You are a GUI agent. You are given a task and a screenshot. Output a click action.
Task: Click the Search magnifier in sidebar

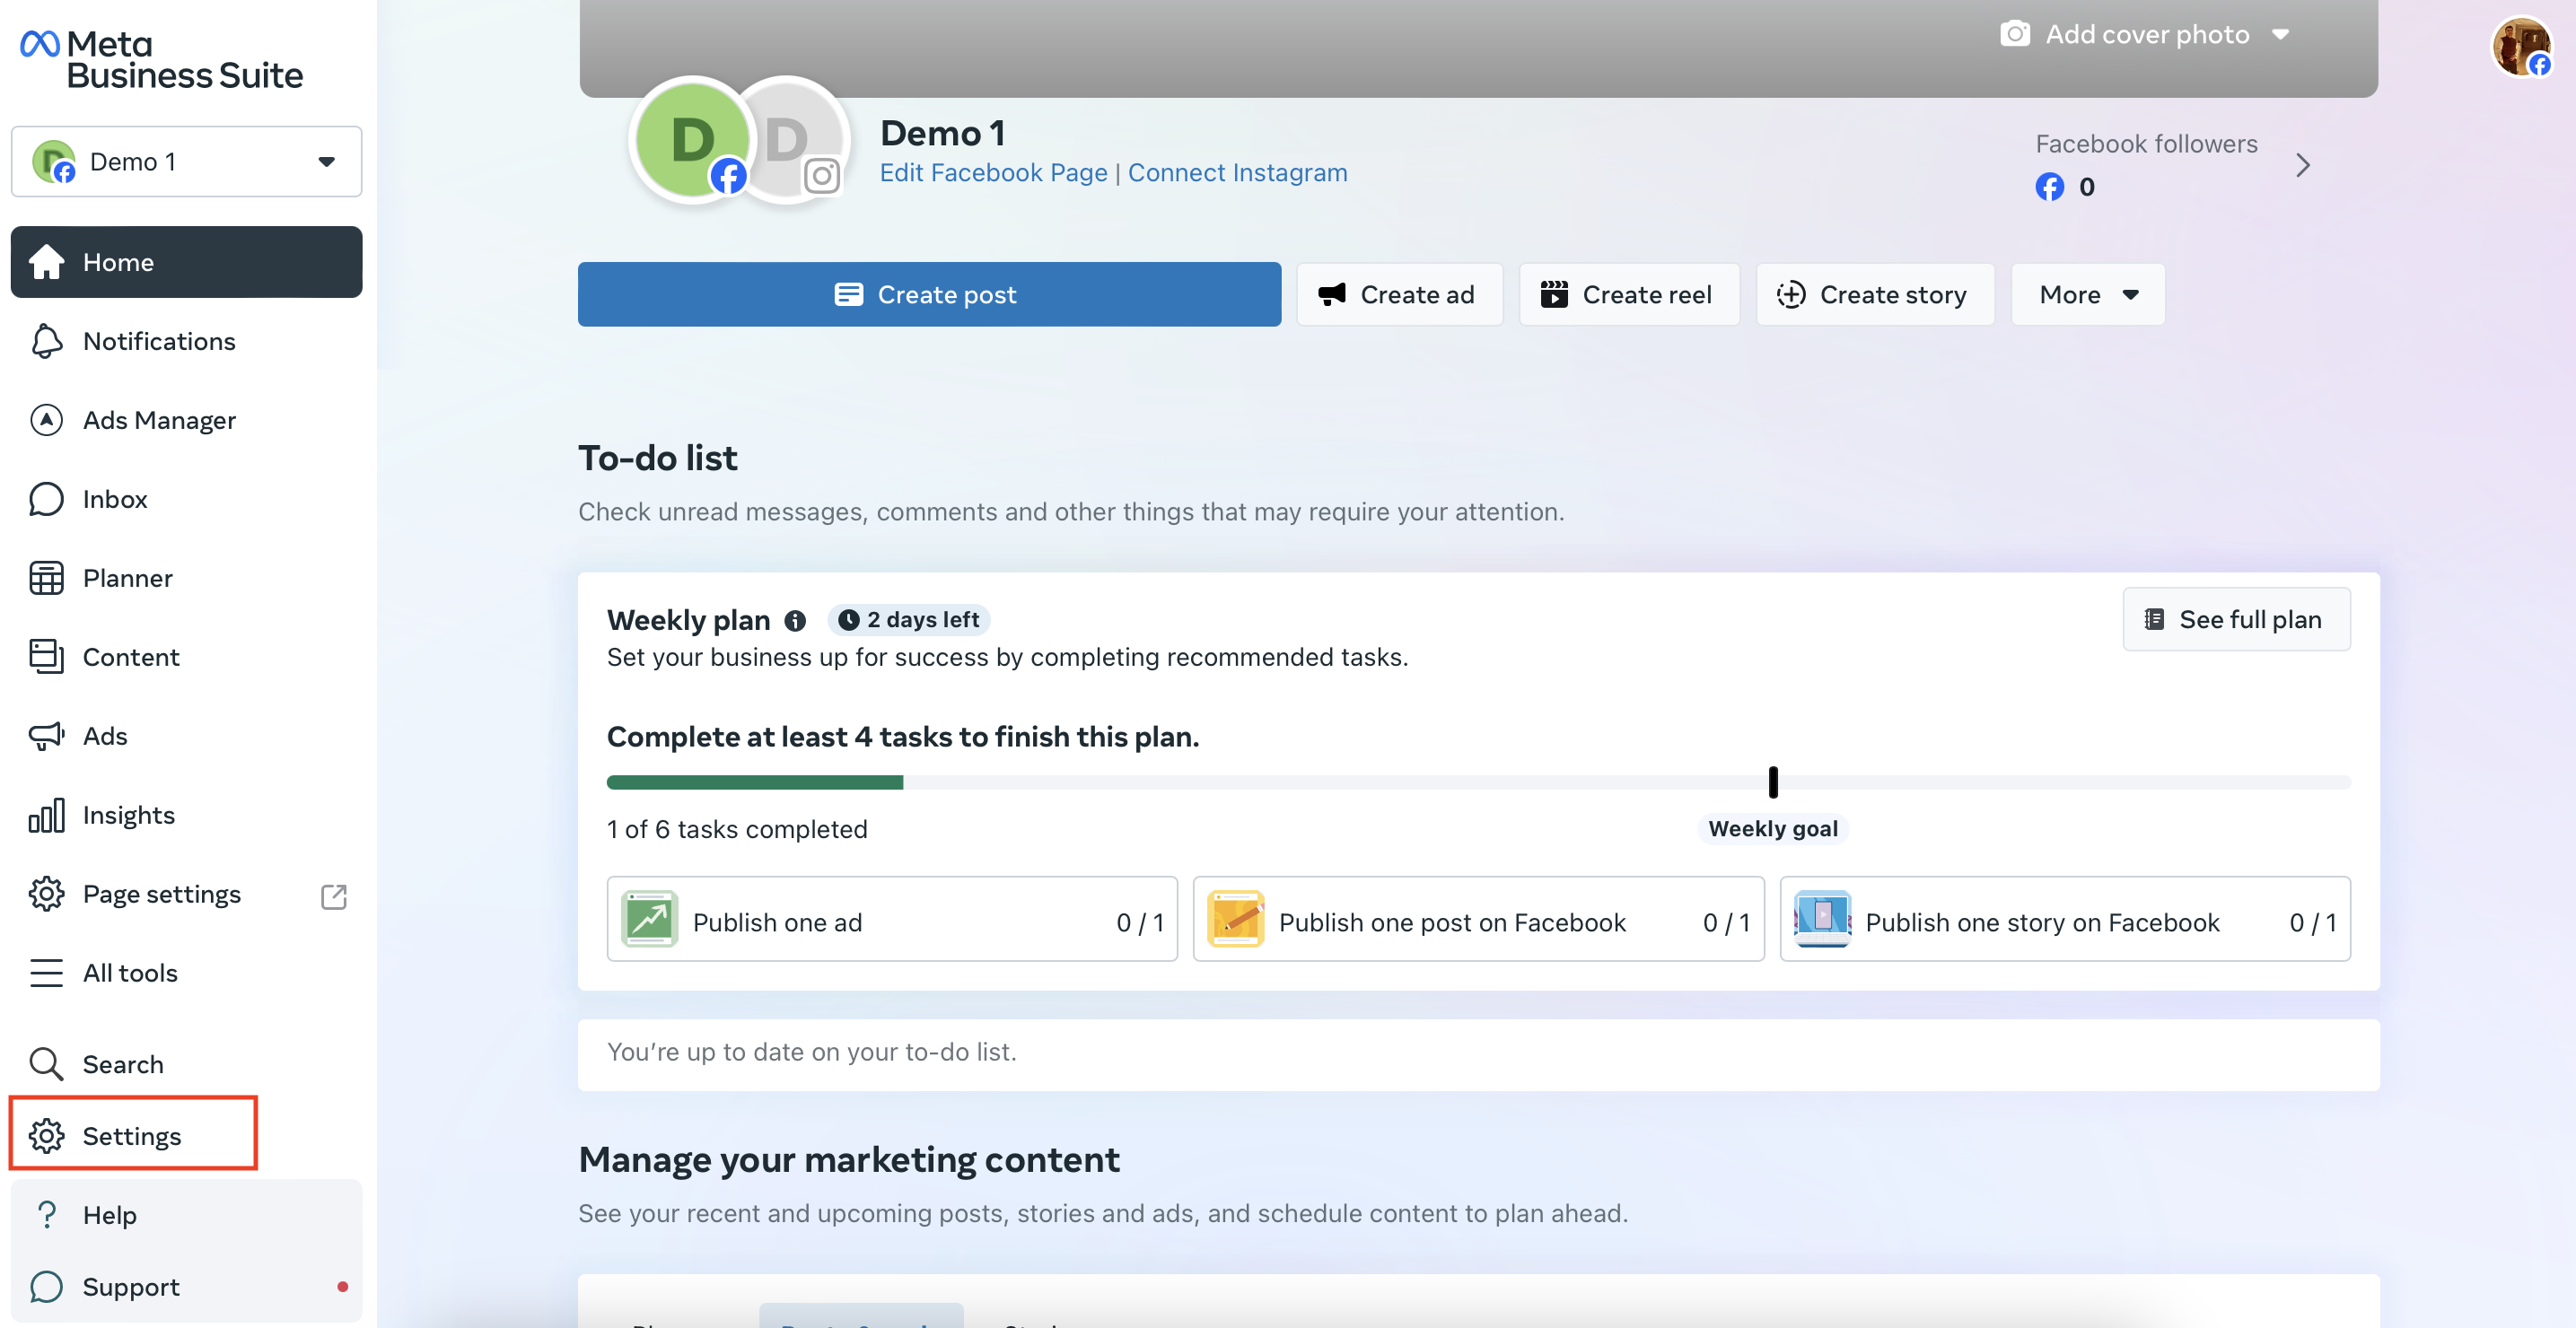tap(46, 1064)
